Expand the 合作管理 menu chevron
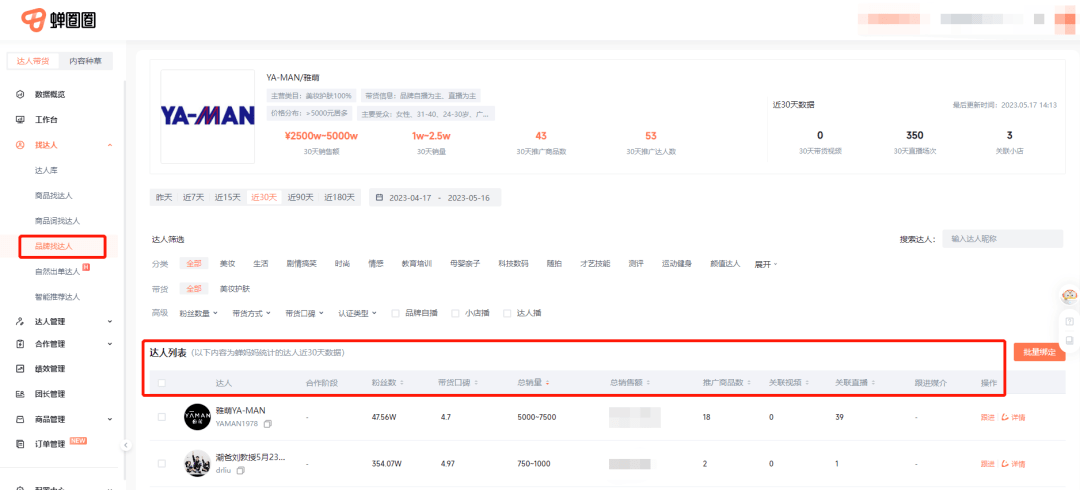Image resolution: width=1080 pixels, height=490 pixels. tap(110, 344)
